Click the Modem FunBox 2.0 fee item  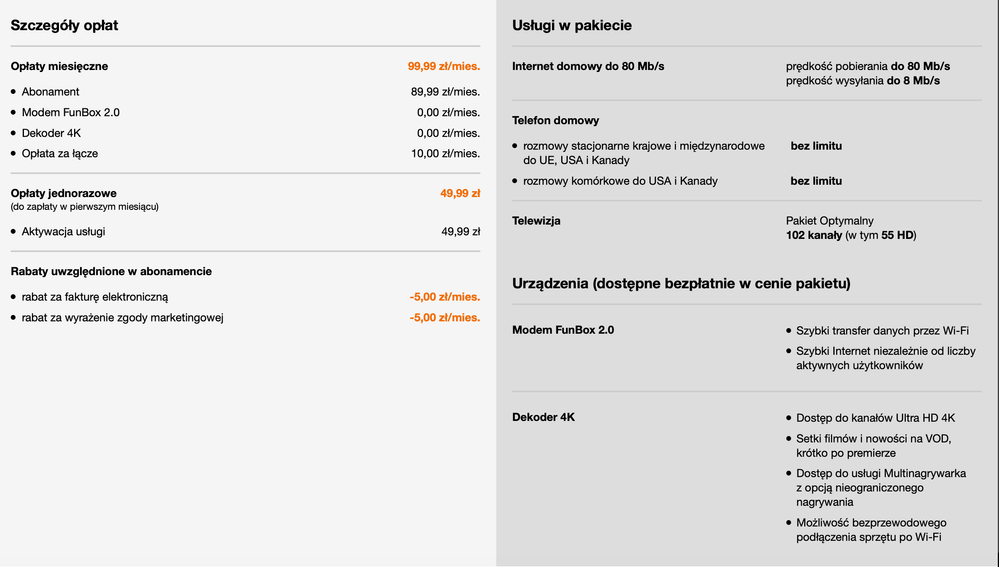(x=70, y=113)
